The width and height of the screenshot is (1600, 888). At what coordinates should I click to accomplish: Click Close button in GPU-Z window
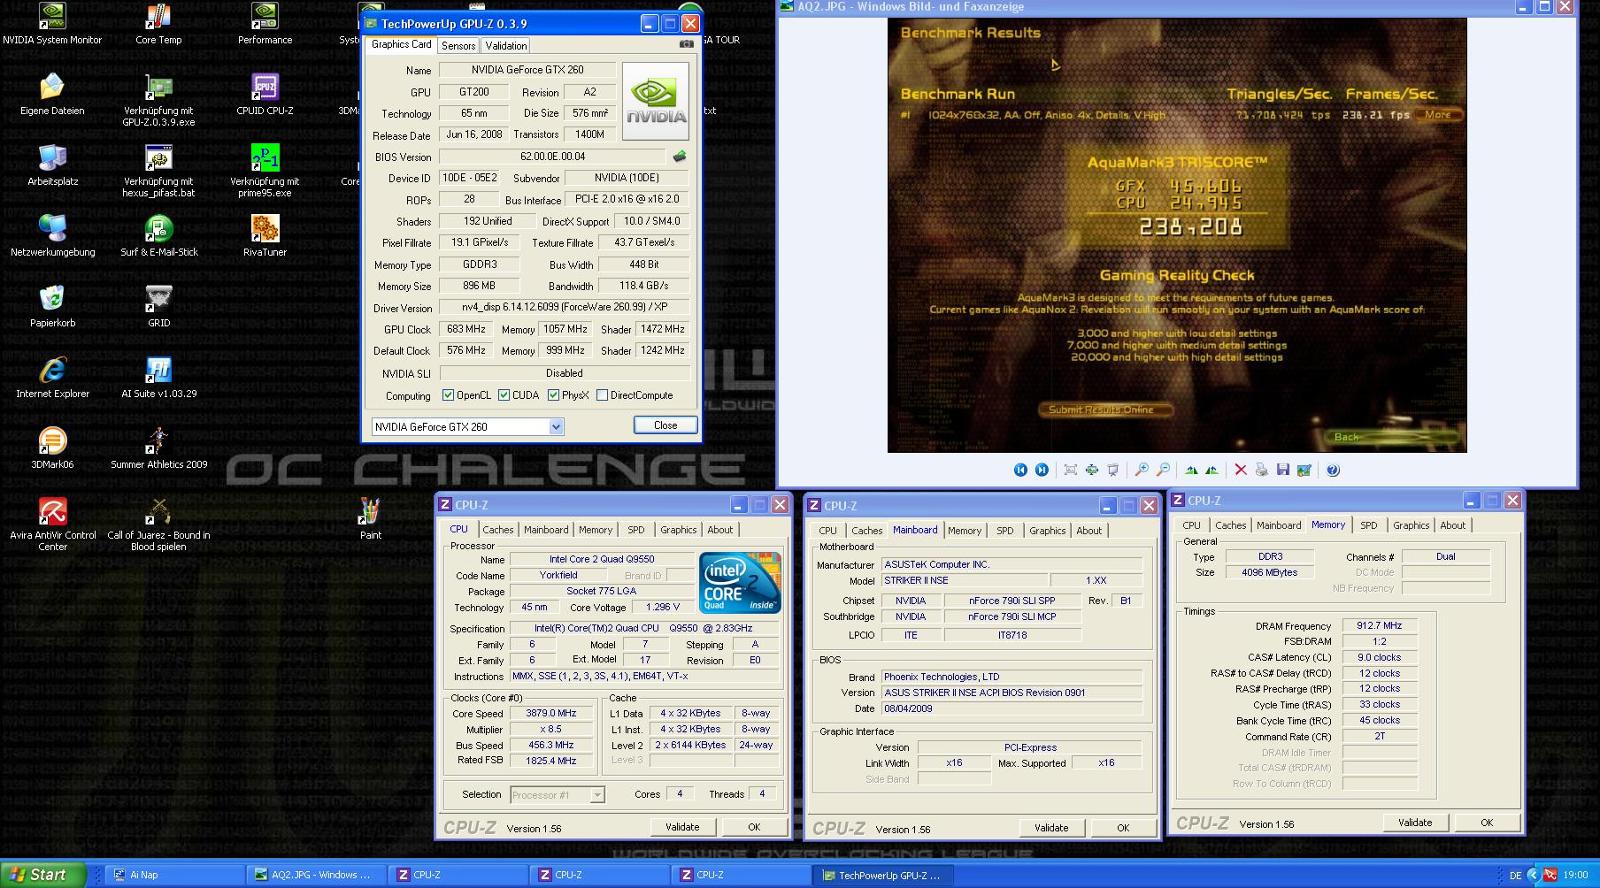[x=665, y=425]
